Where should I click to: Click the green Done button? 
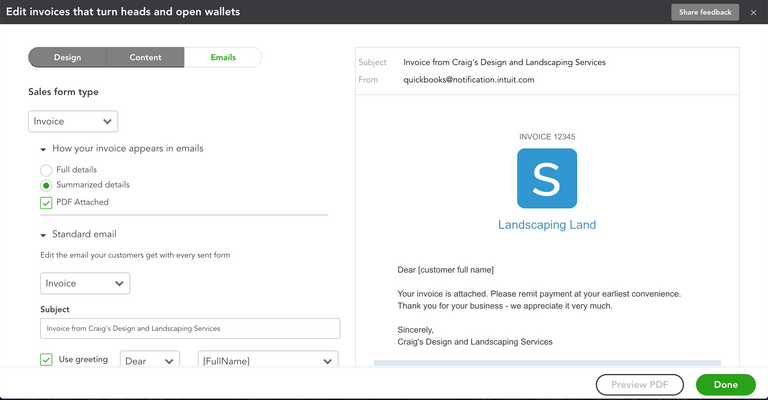pyautogui.click(x=725, y=385)
